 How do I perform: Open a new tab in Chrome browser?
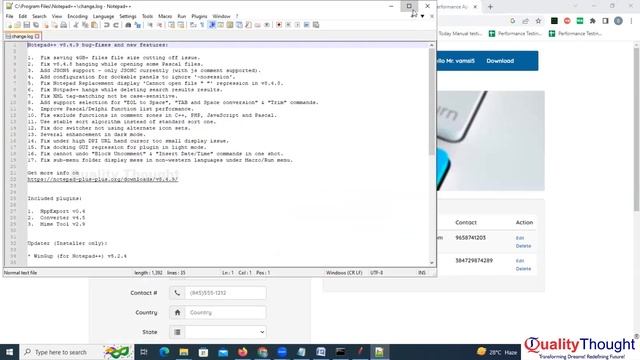tap(490, 7)
